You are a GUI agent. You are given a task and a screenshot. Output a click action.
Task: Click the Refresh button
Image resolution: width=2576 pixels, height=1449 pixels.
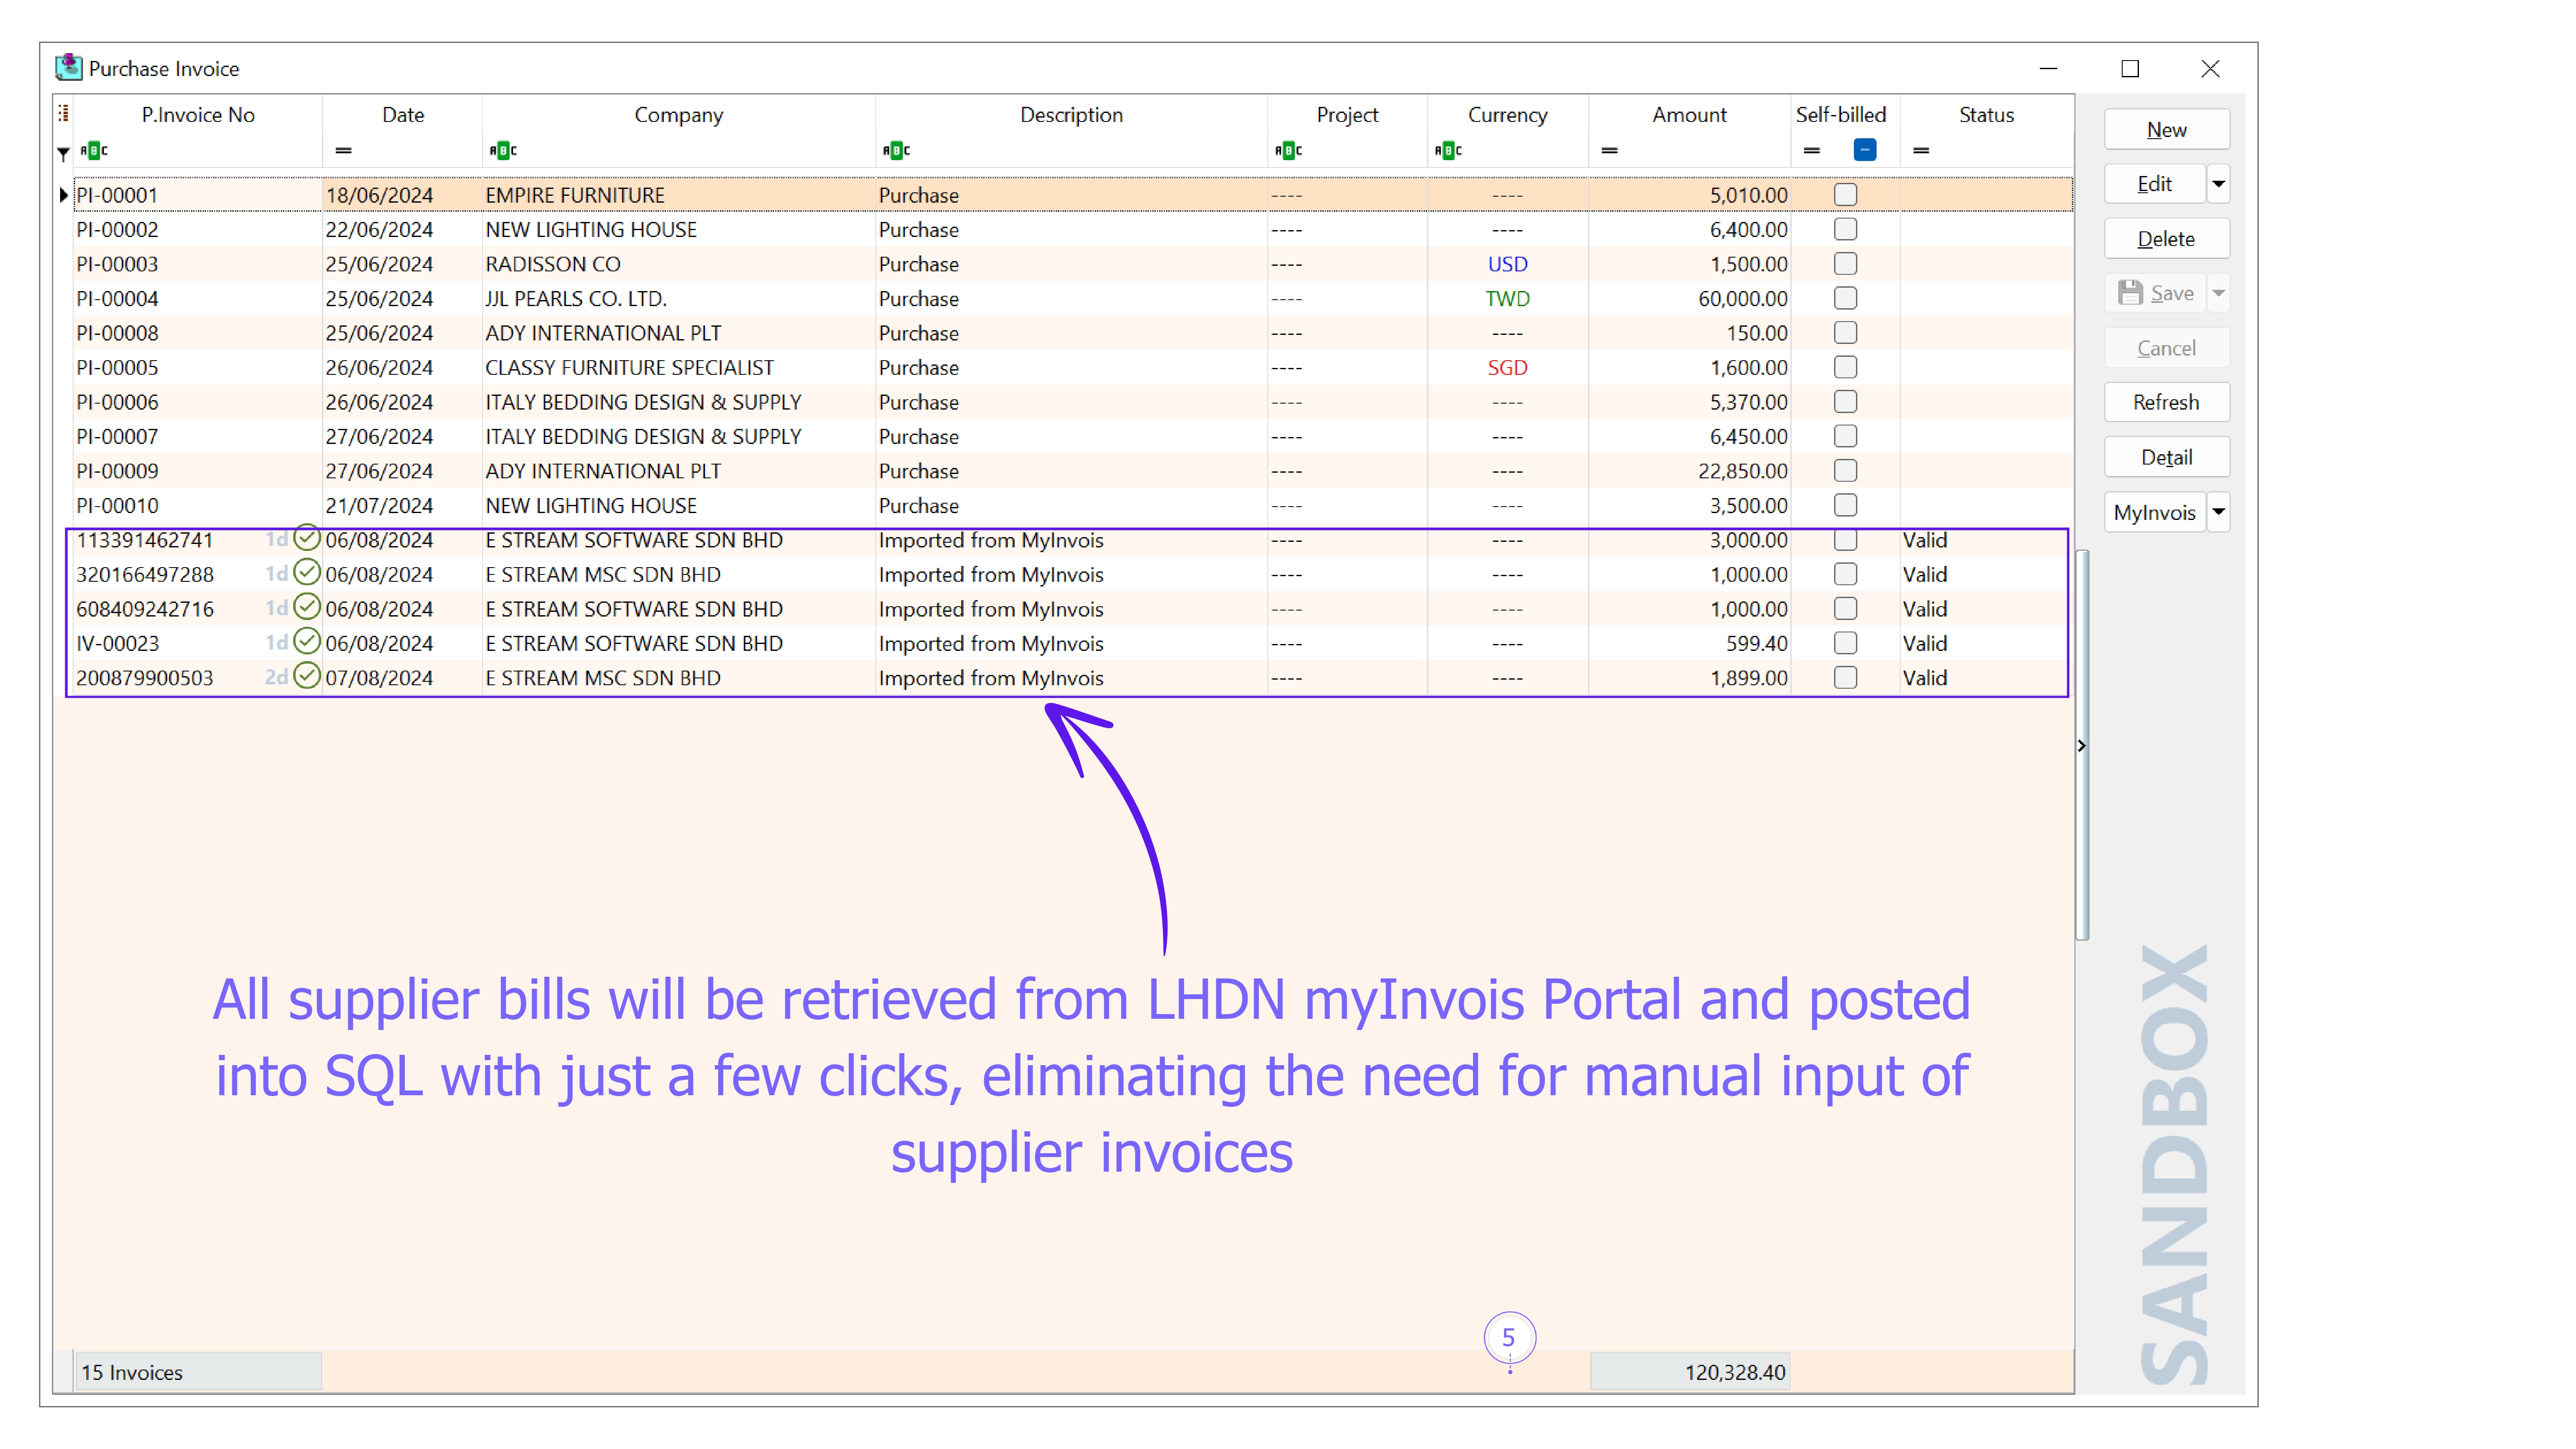click(x=2166, y=402)
